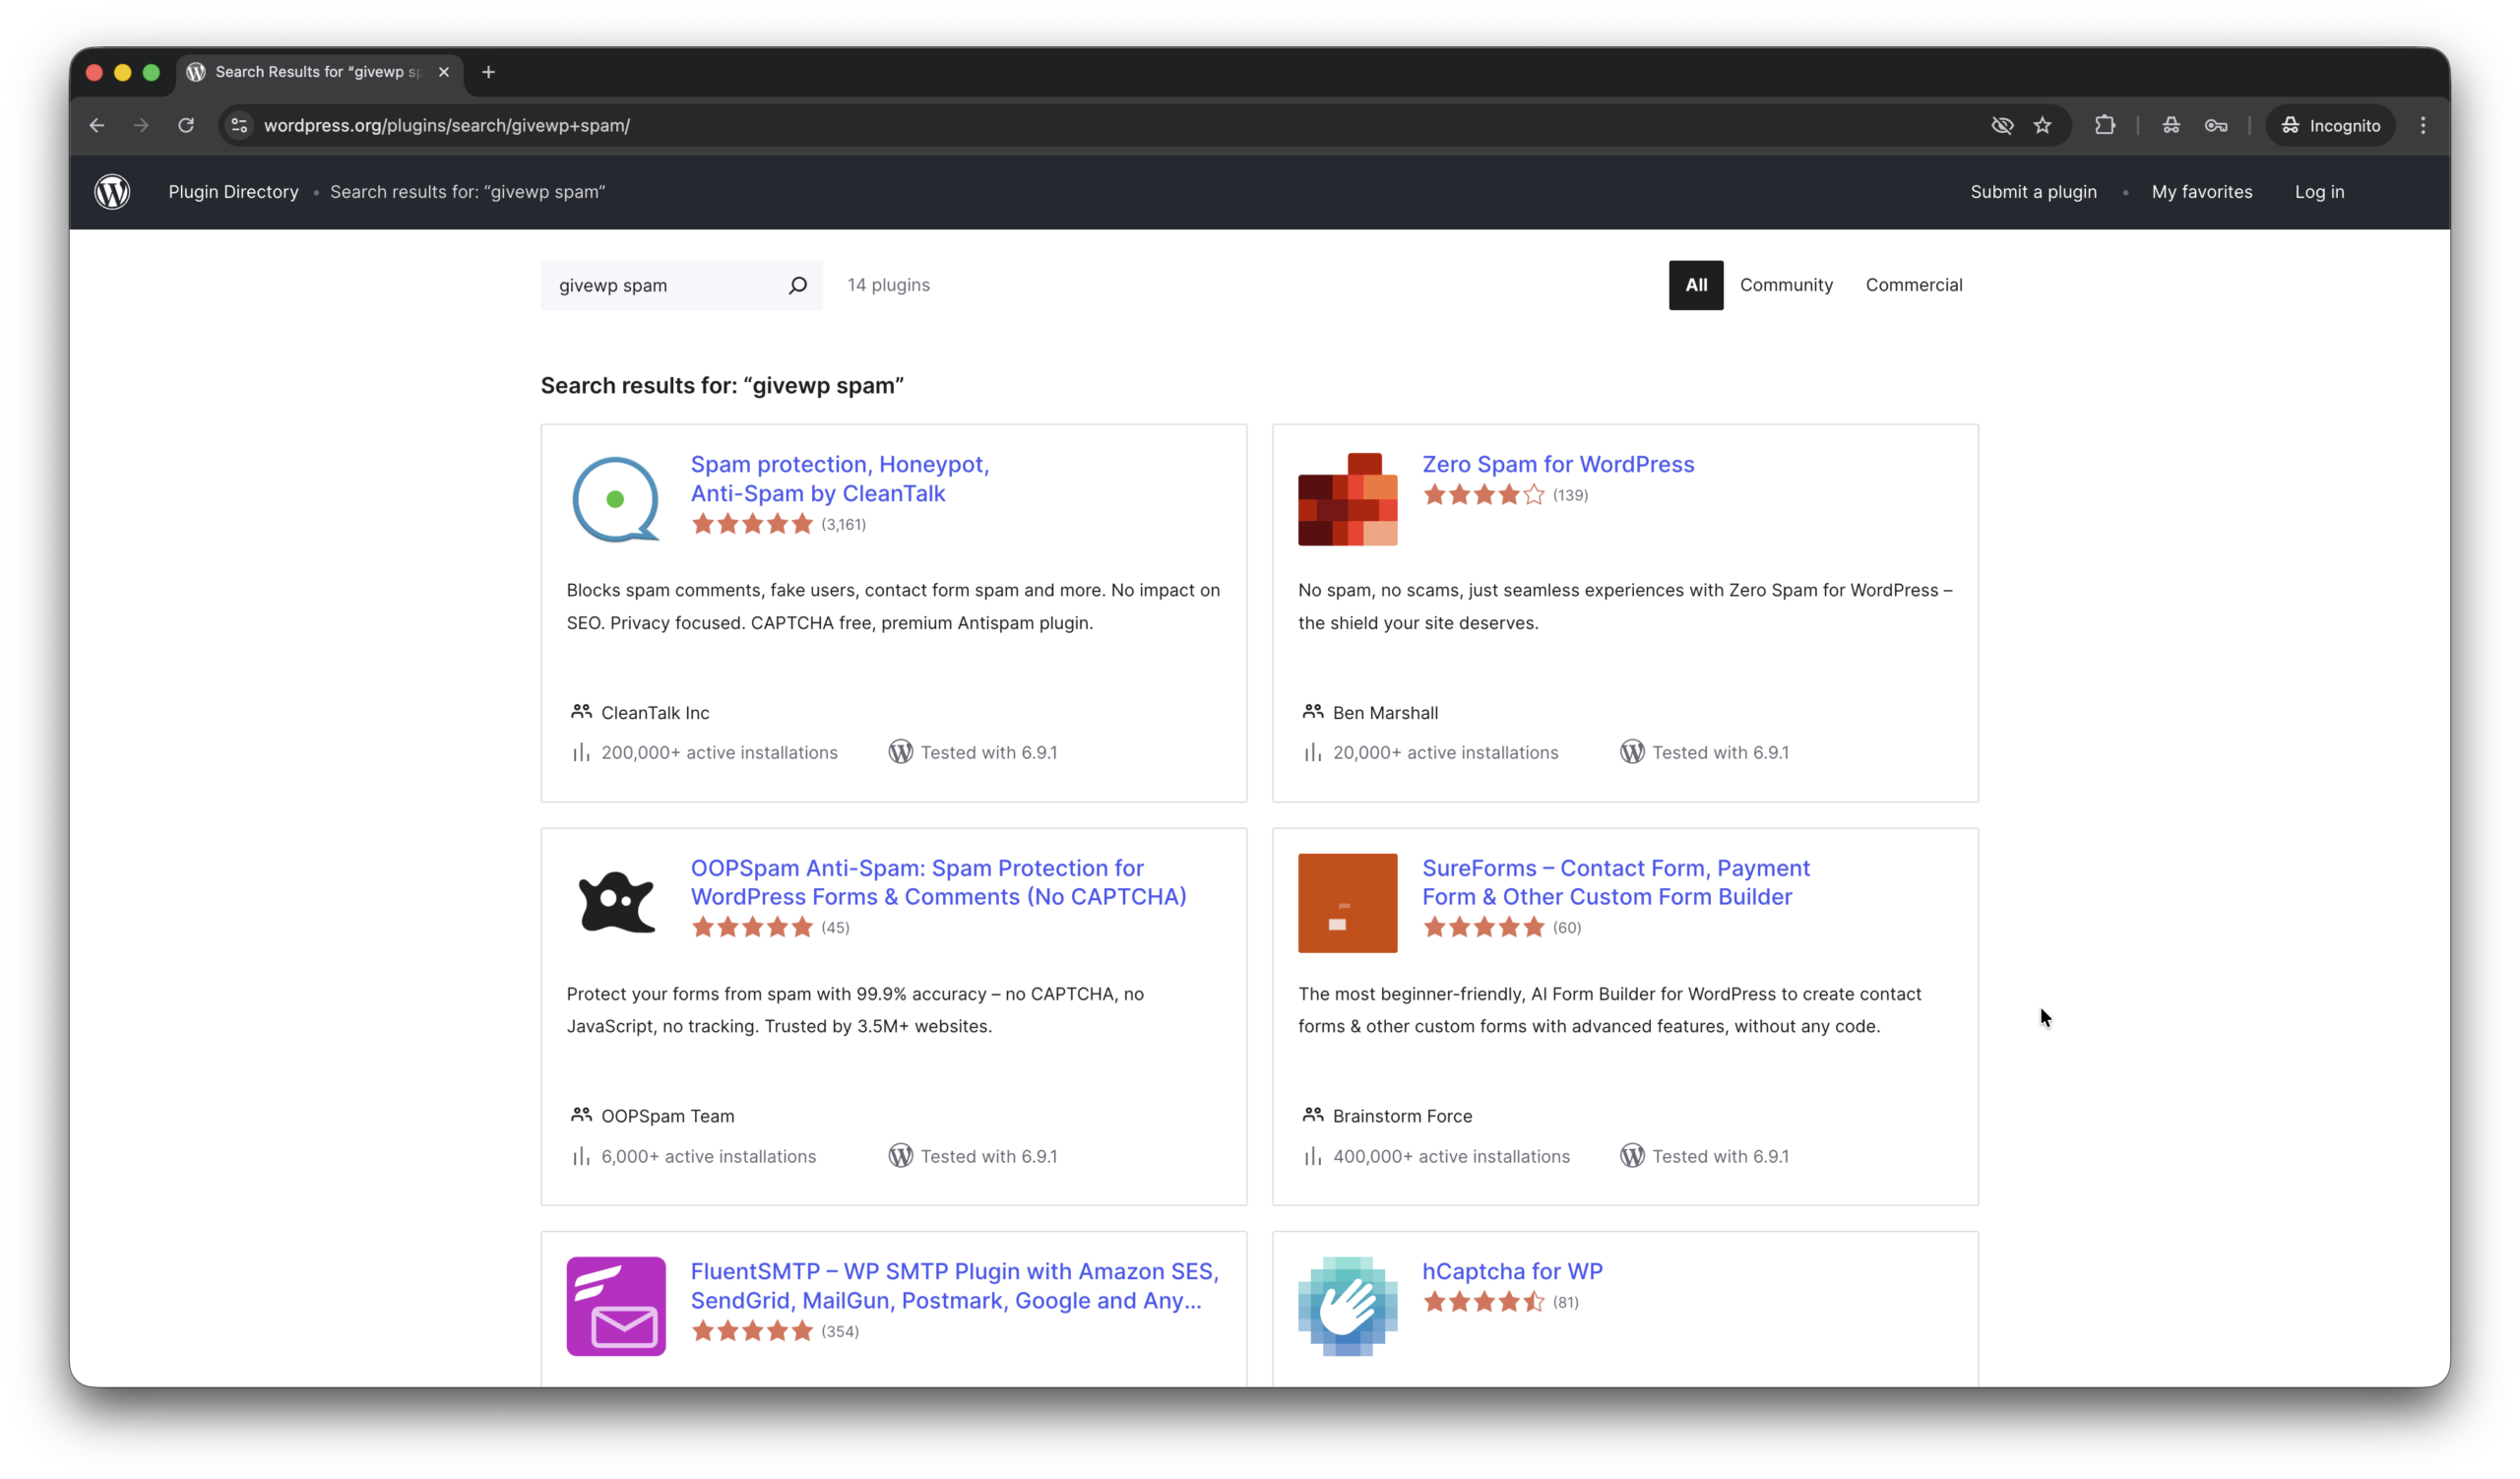2520x1479 pixels.
Task: Click the FluentSMTP purple envelope icon
Action: 615,1306
